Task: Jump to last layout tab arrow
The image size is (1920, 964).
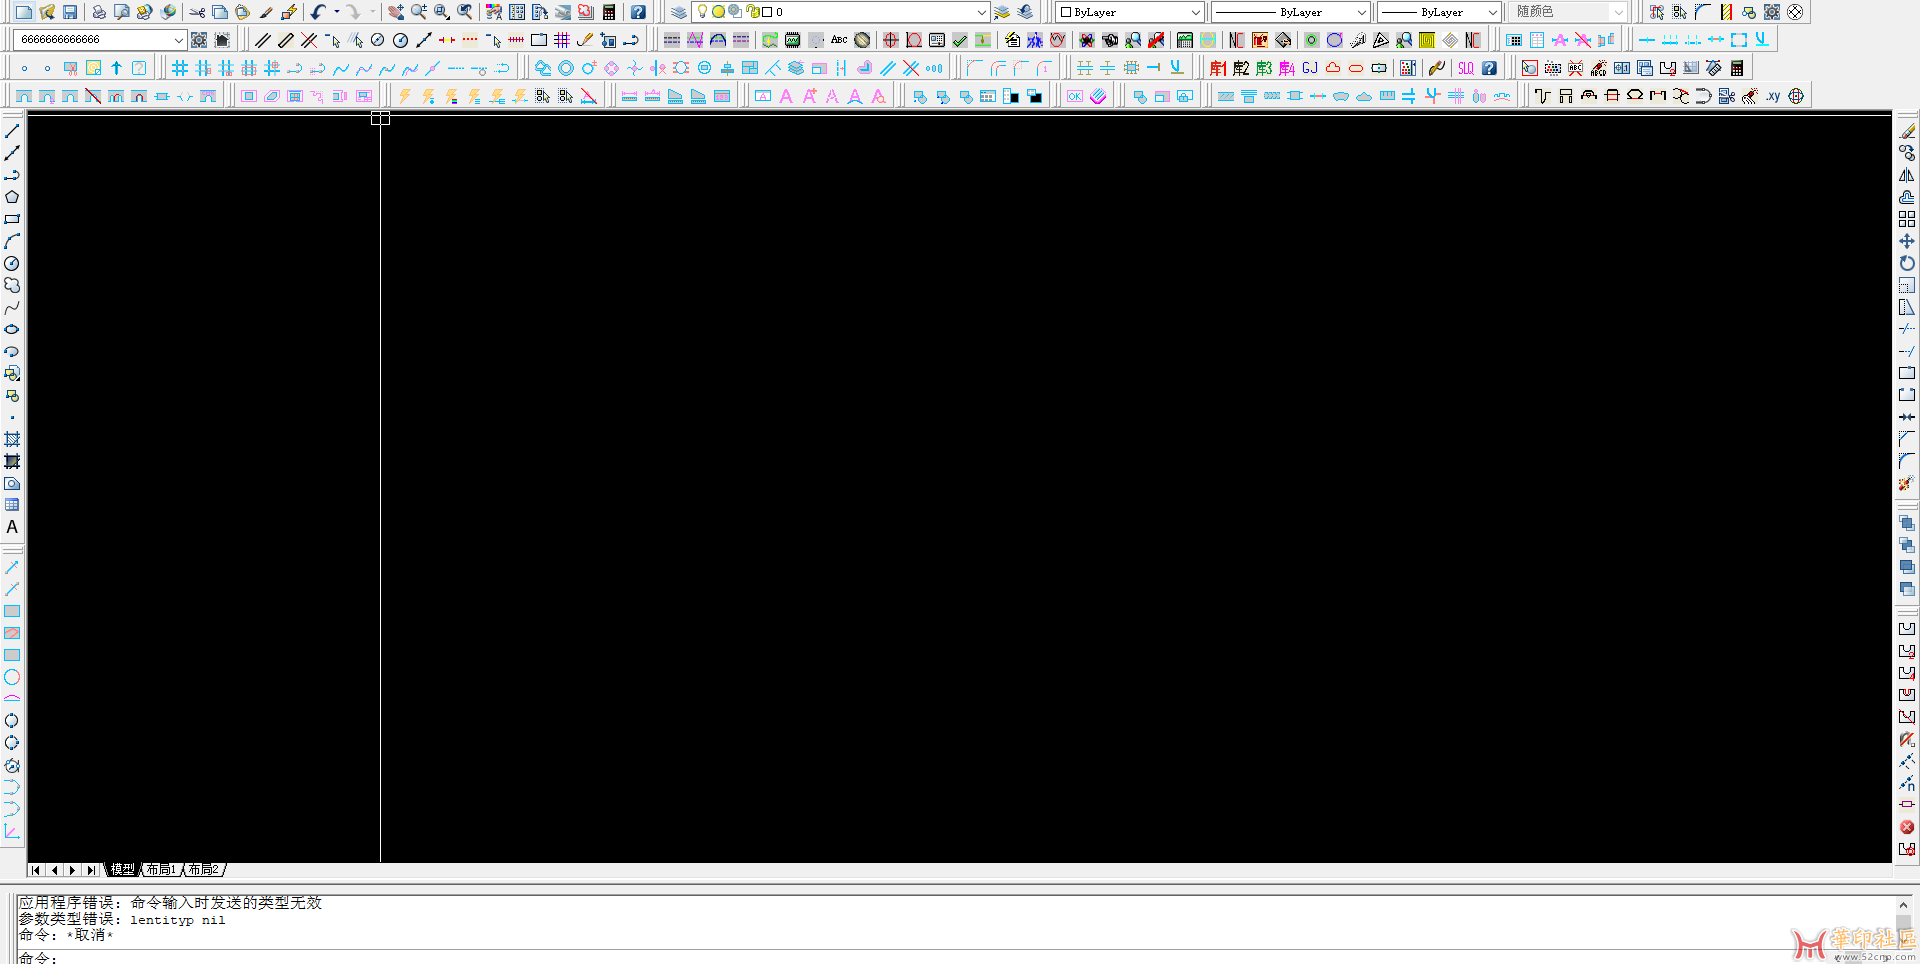Action: pyautogui.click(x=91, y=870)
